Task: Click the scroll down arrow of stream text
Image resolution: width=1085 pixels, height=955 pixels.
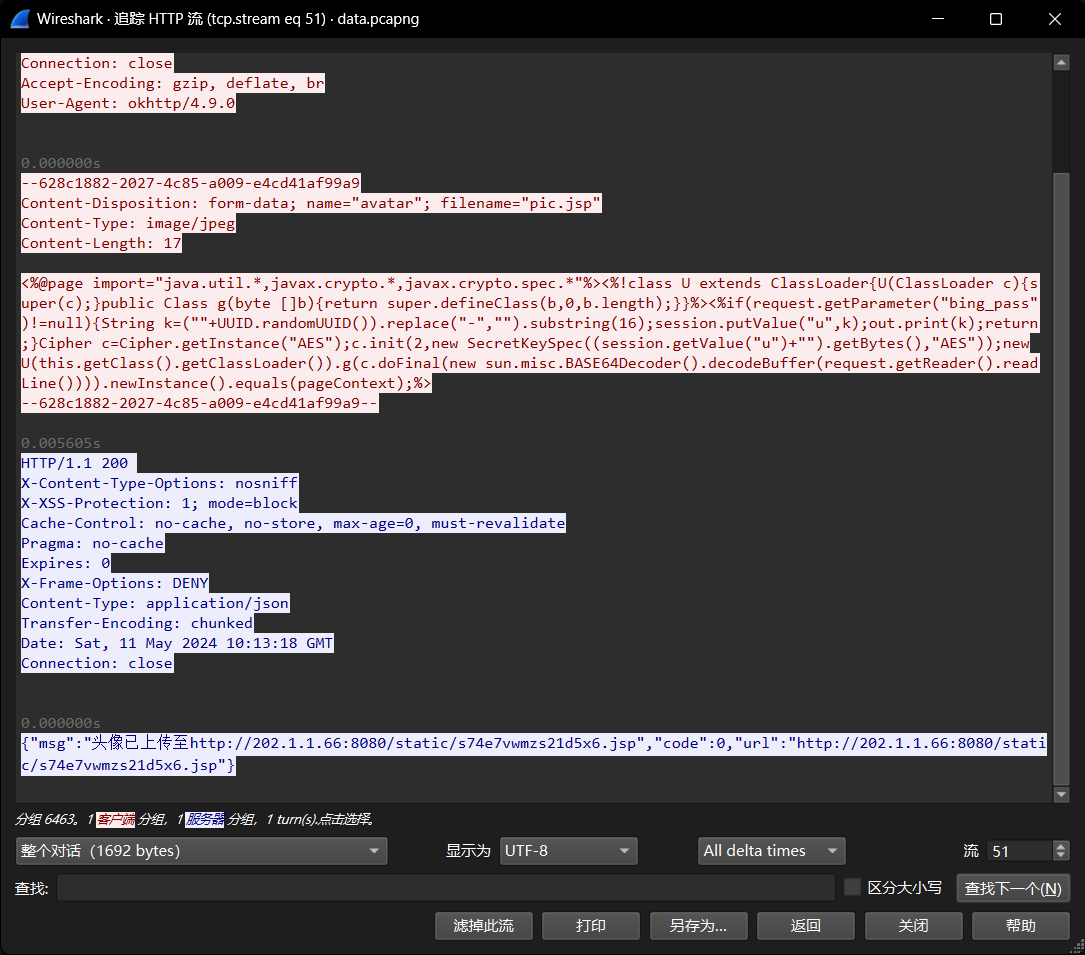Action: click(1061, 794)
